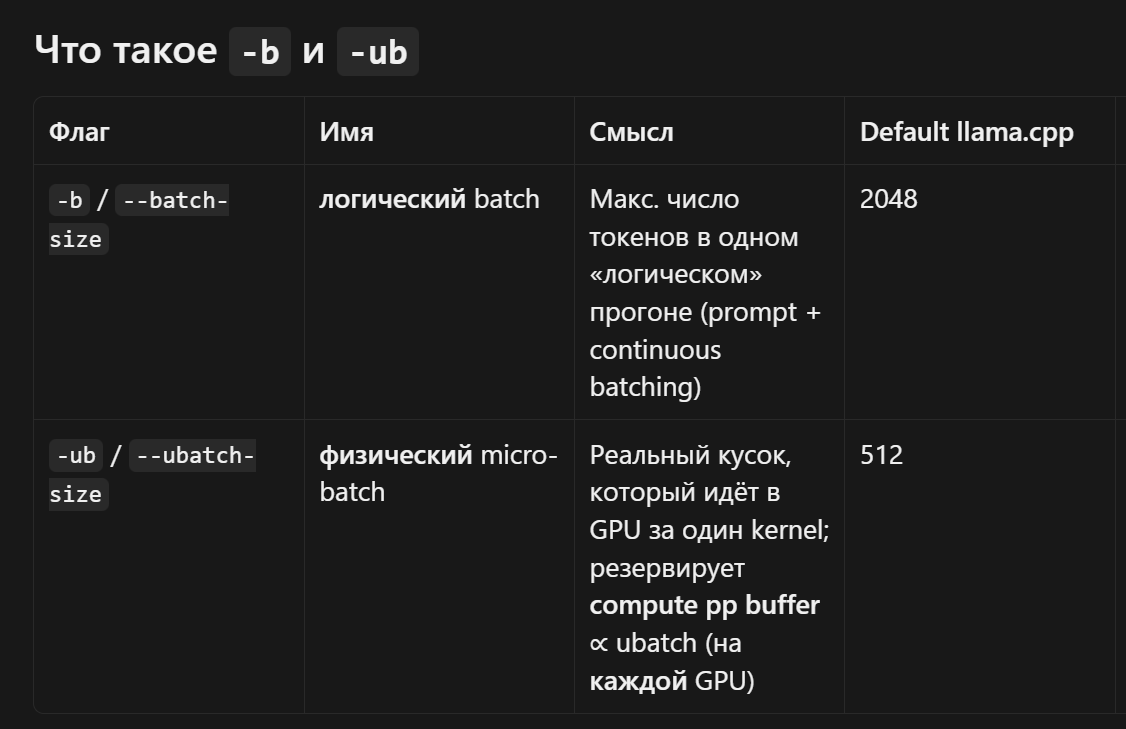The image size is (1126, 729).
Task: Click the Что такое heading text
Action: click(x=126, y=50)
